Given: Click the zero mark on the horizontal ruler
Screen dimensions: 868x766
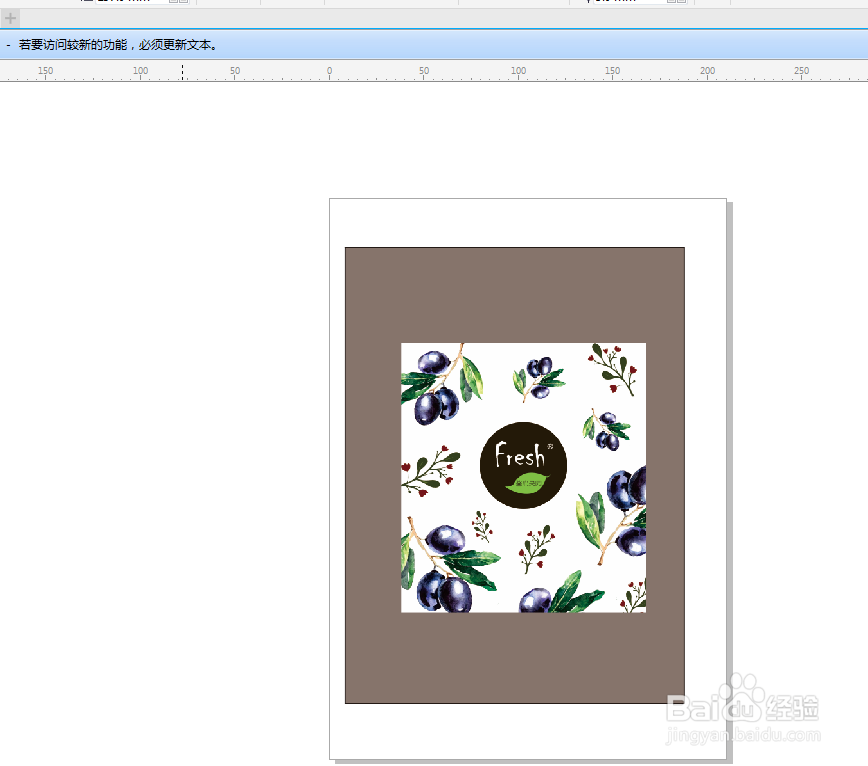Looking at the screenshot, I should 329,71.
